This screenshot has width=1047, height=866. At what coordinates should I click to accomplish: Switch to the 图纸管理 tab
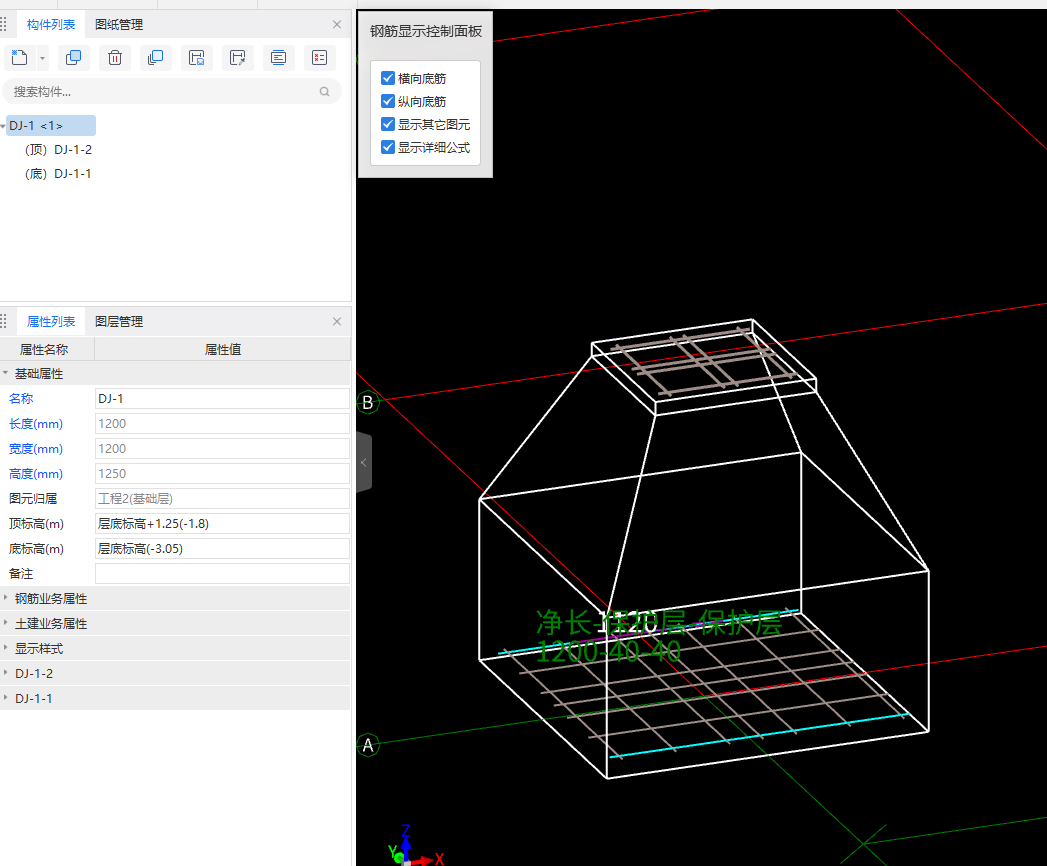(119, 25)
